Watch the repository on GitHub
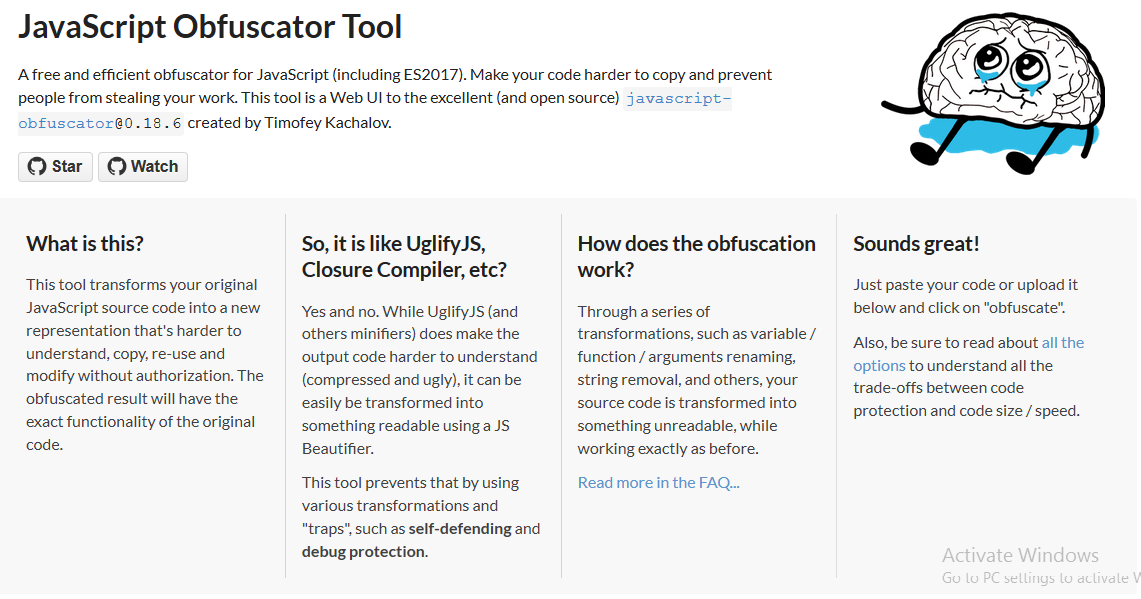Image resolution: width=1141 pixels, height=599 pixels. click(143, 167)
